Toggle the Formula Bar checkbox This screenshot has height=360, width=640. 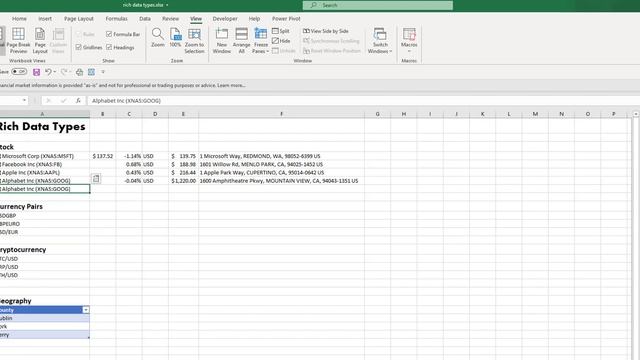tap(109, 34)
